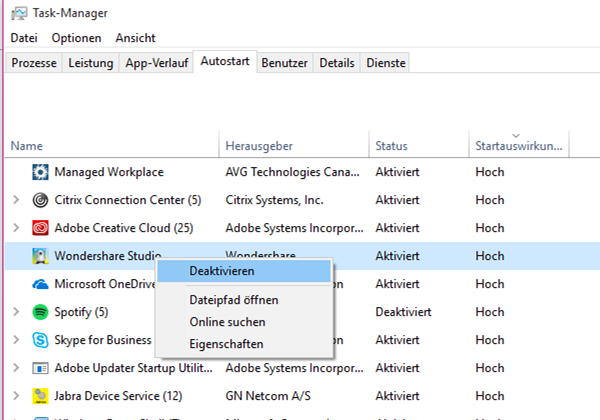600x420 pixels.
Task: Expand the Spotify (5) group
Action: (x=16, y=312)
